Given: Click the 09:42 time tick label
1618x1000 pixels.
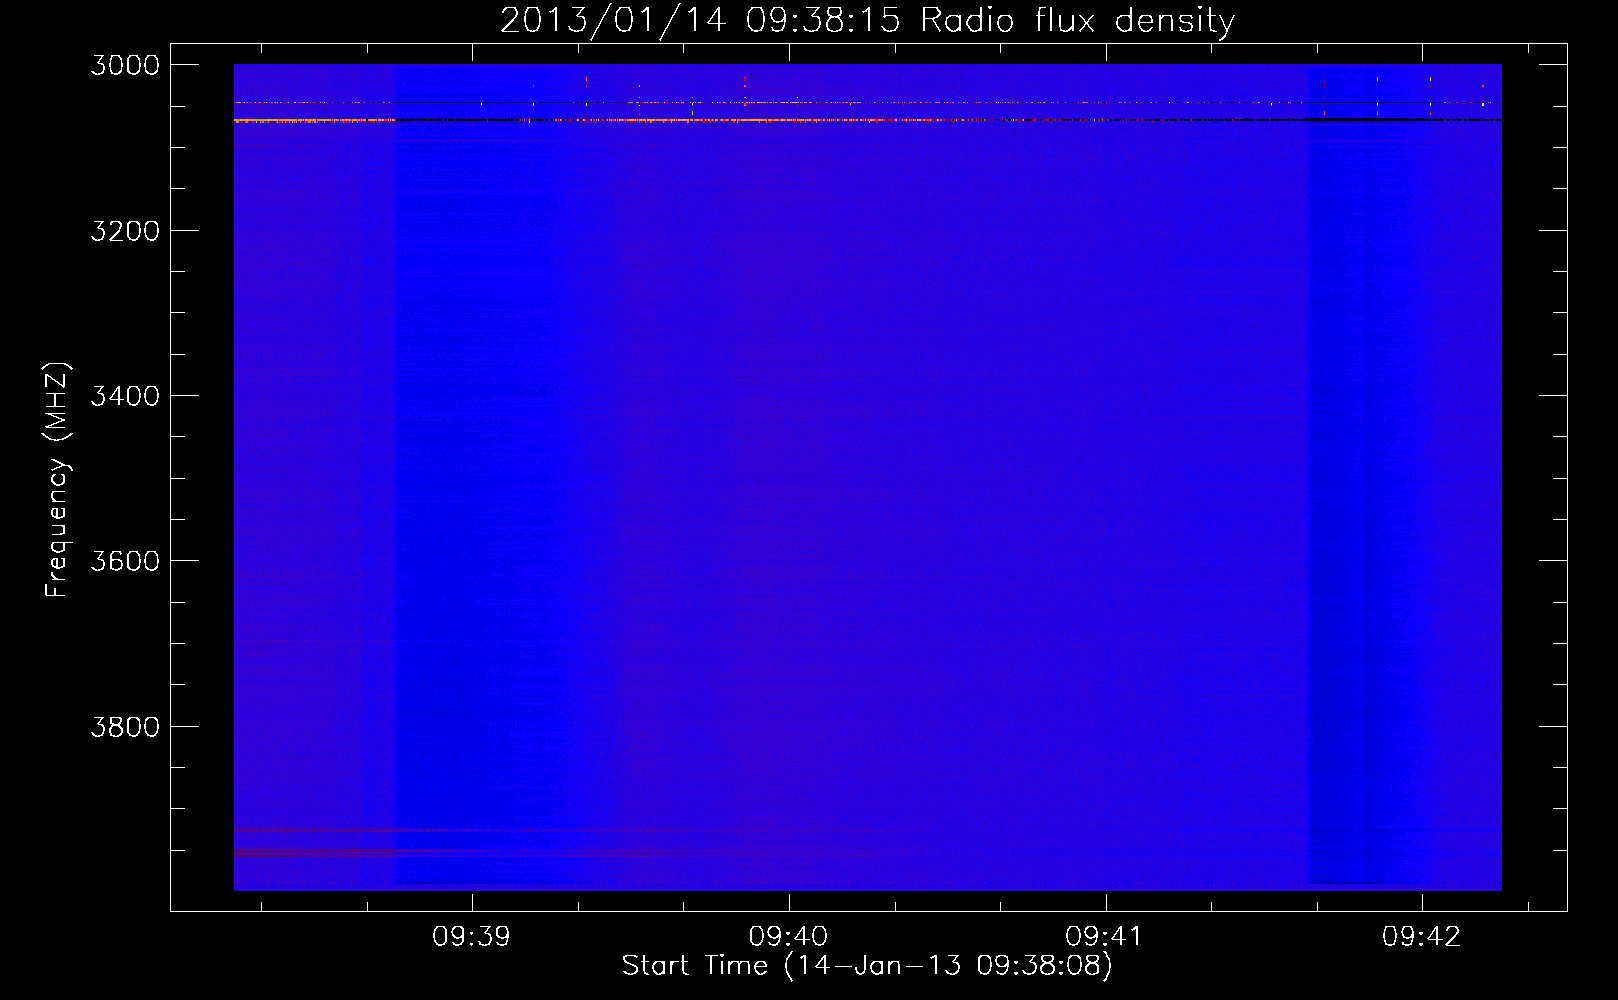Looking at the screenshot, I should point(1421,936).
